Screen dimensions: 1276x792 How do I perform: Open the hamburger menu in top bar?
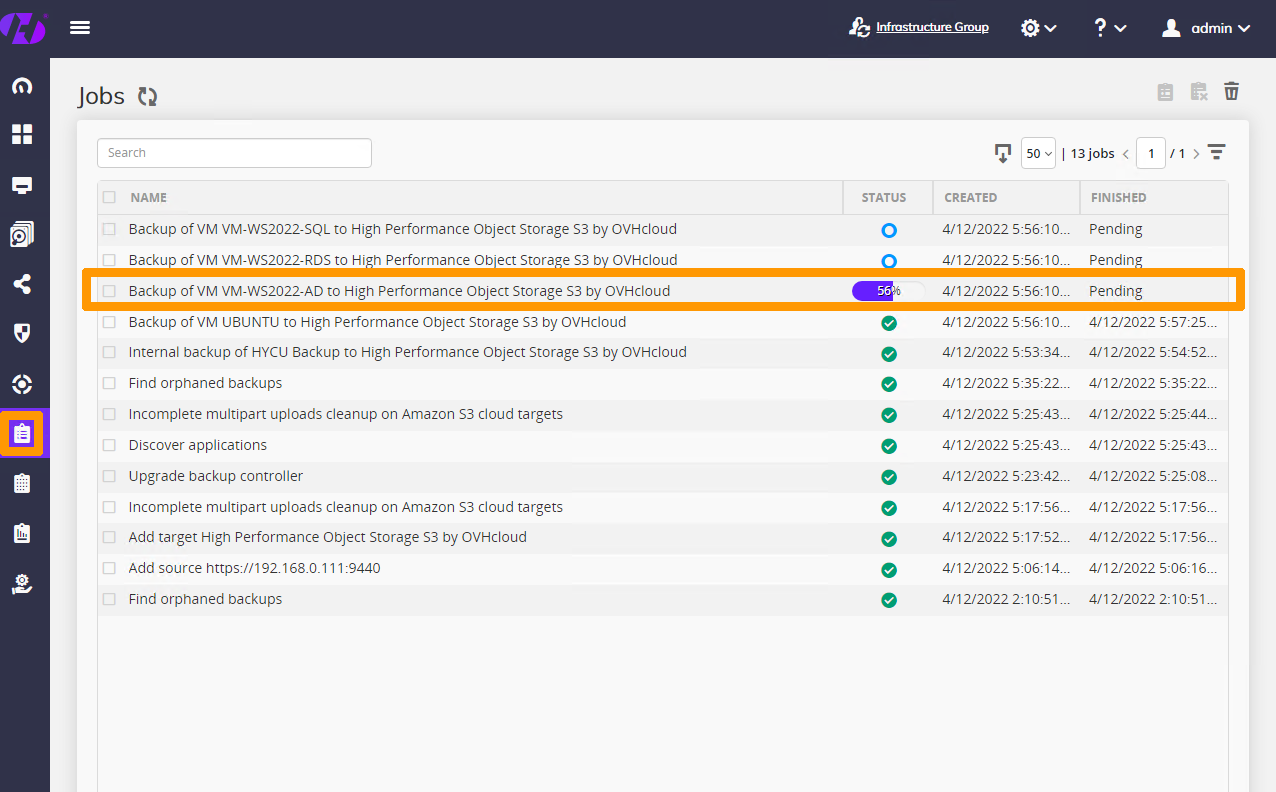point(80,28)
